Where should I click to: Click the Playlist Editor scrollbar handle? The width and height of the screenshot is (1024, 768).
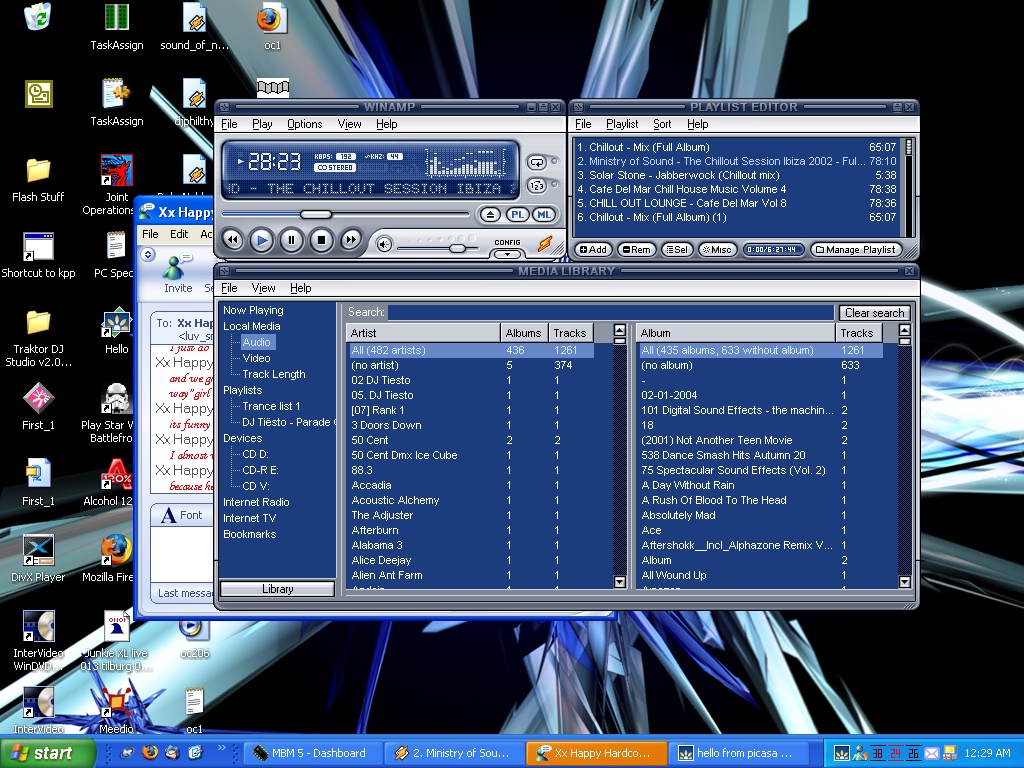[908, 148]
